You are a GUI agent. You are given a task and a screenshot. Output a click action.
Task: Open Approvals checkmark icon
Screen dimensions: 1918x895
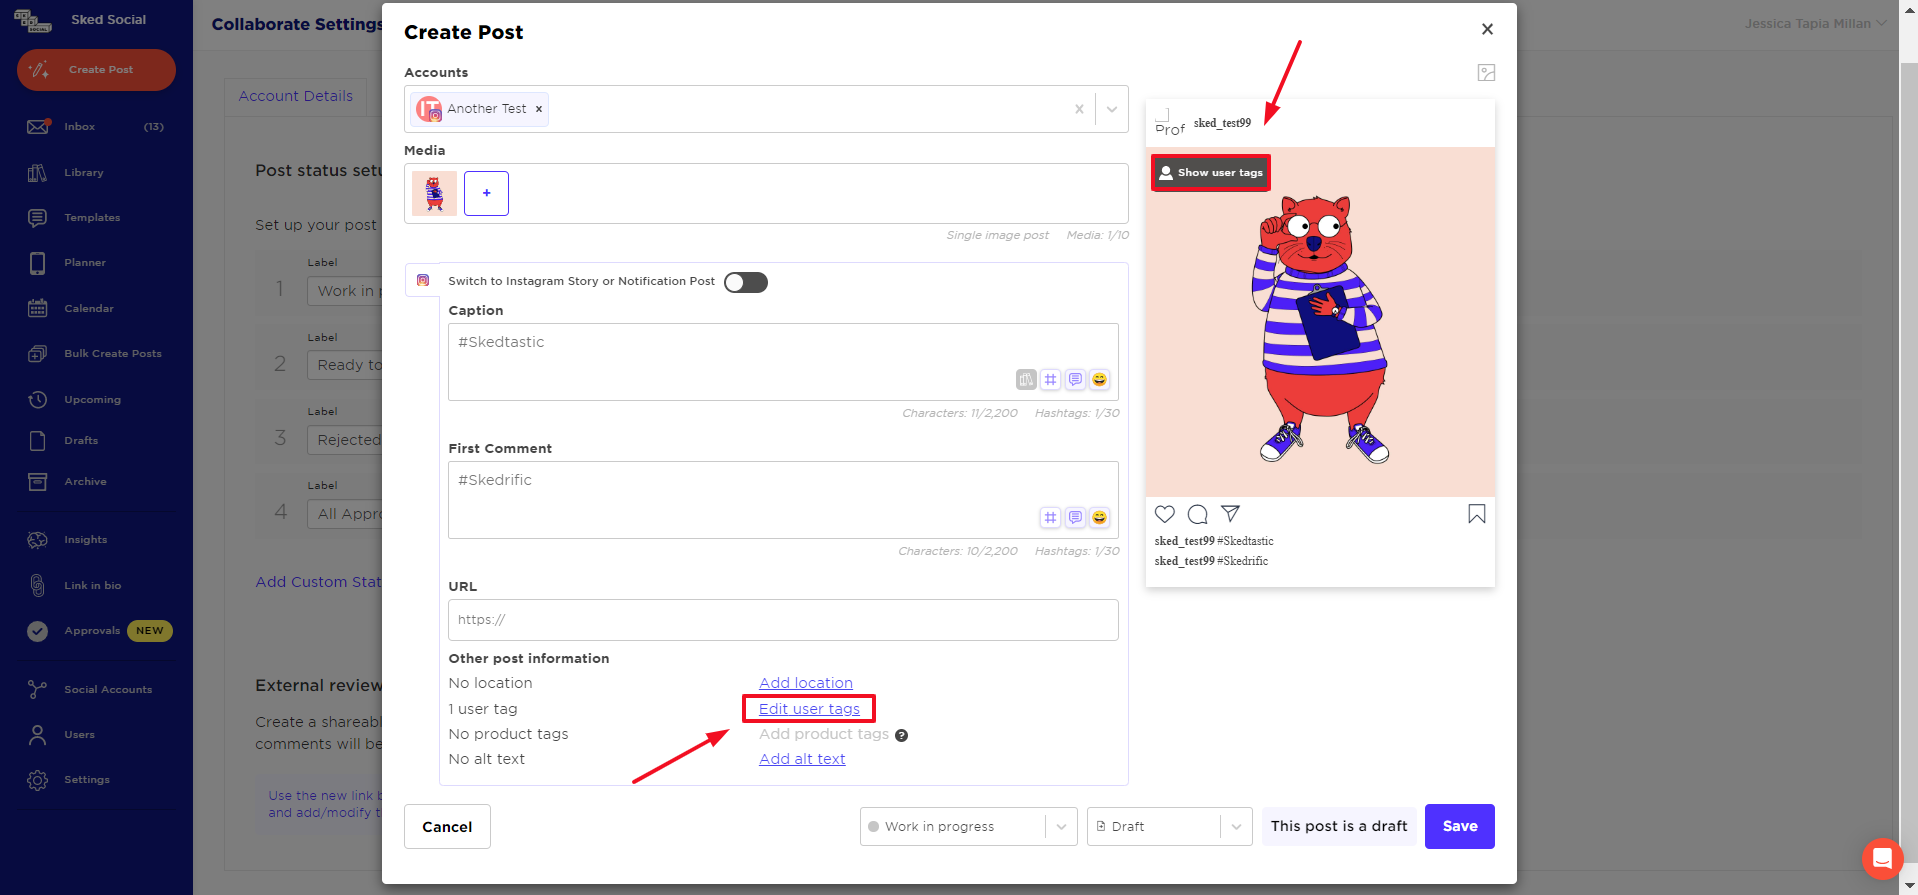(37, 631)
